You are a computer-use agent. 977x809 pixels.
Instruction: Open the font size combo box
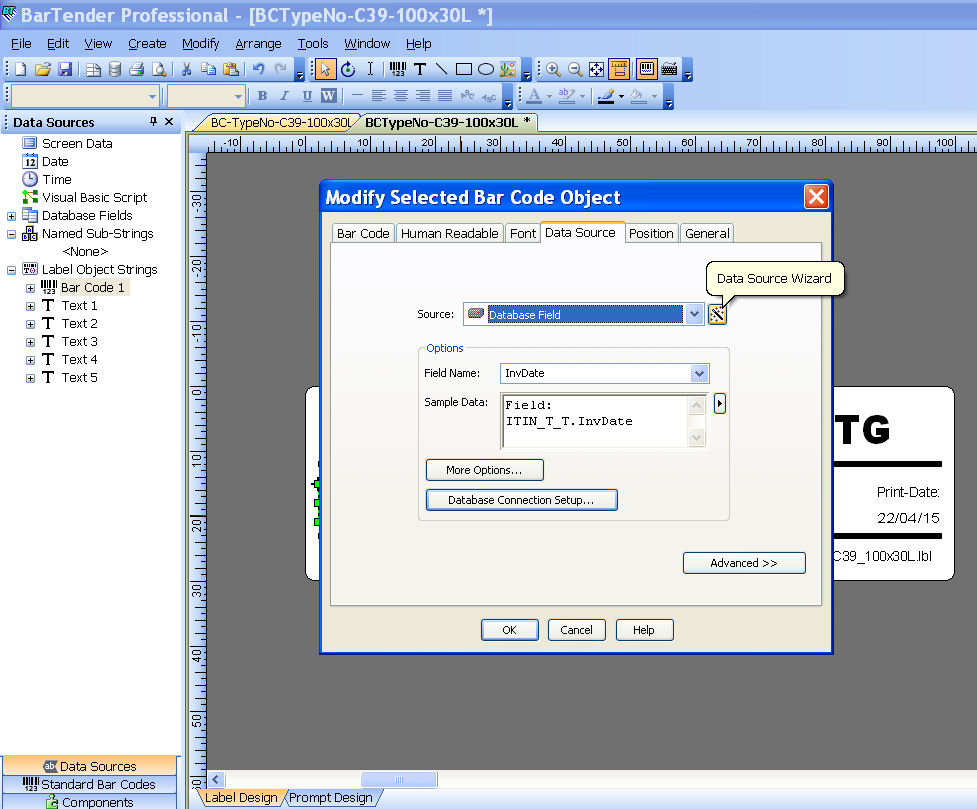coord(206,97)
